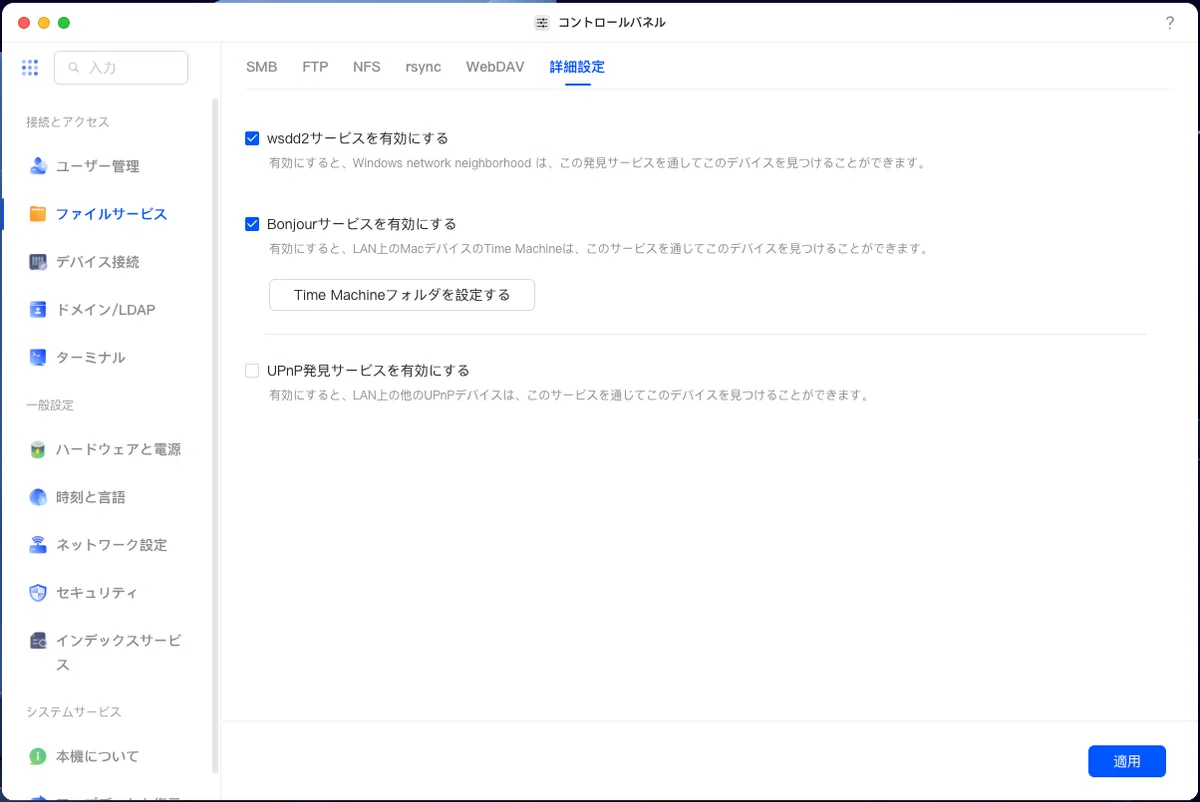The image size is (1200, 802).
Task: Open the FTP tab
Action: 315,67
